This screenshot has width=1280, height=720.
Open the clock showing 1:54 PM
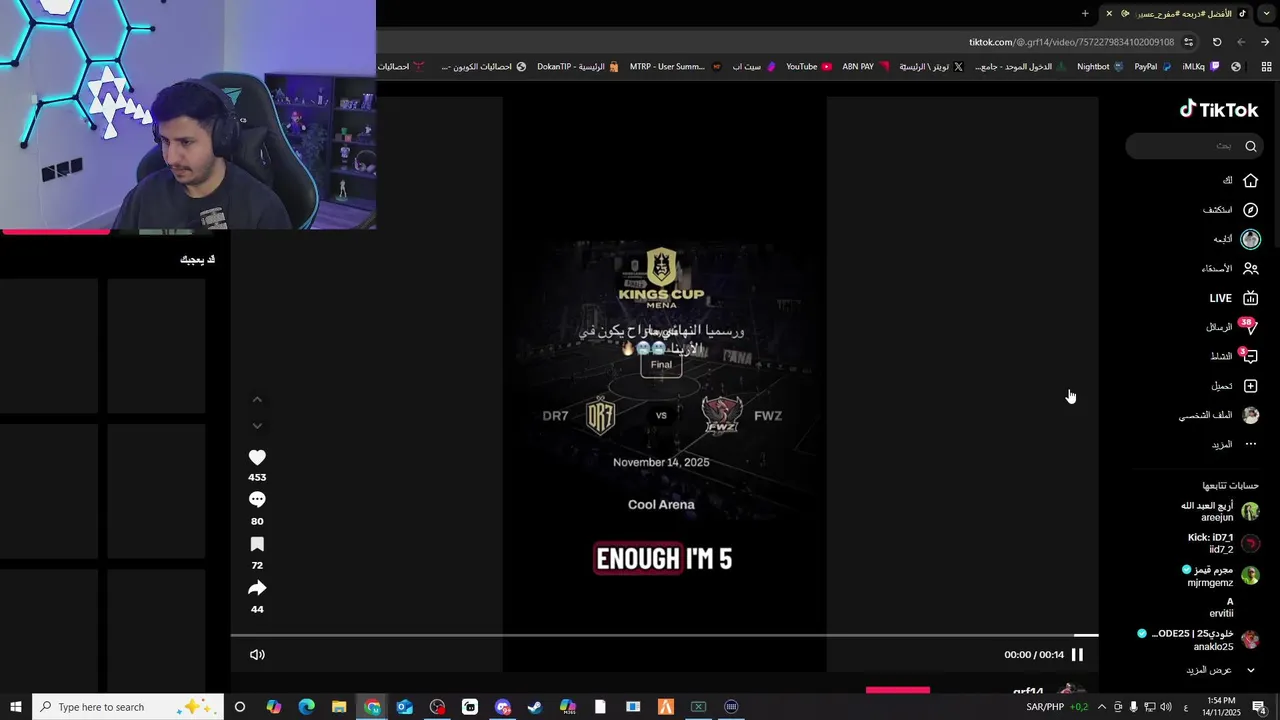pos(1220,707)
